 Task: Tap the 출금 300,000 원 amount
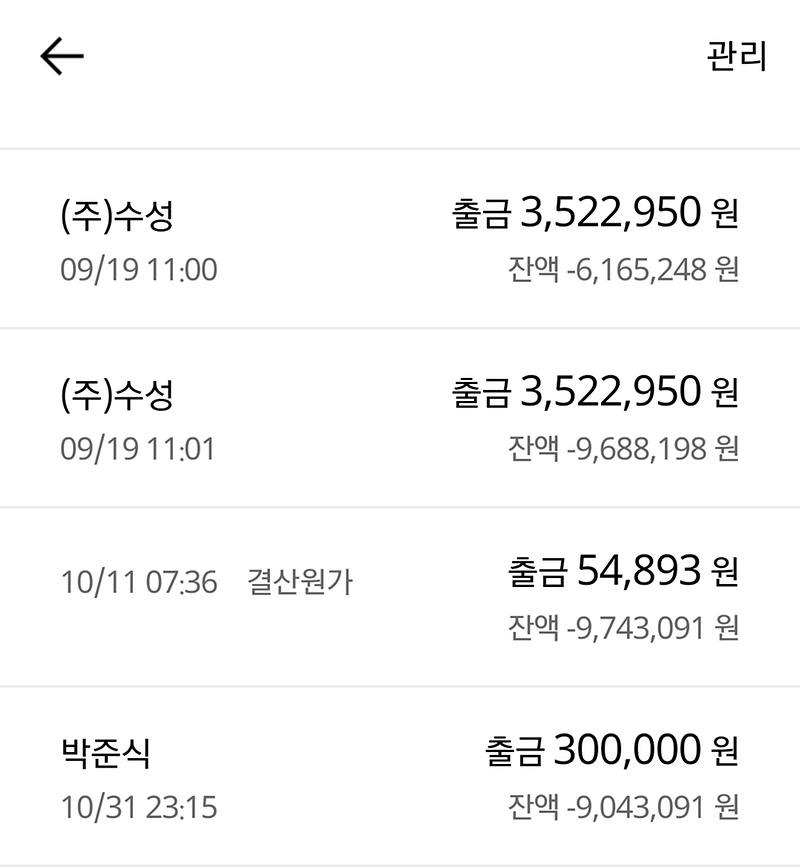[612, 750]
